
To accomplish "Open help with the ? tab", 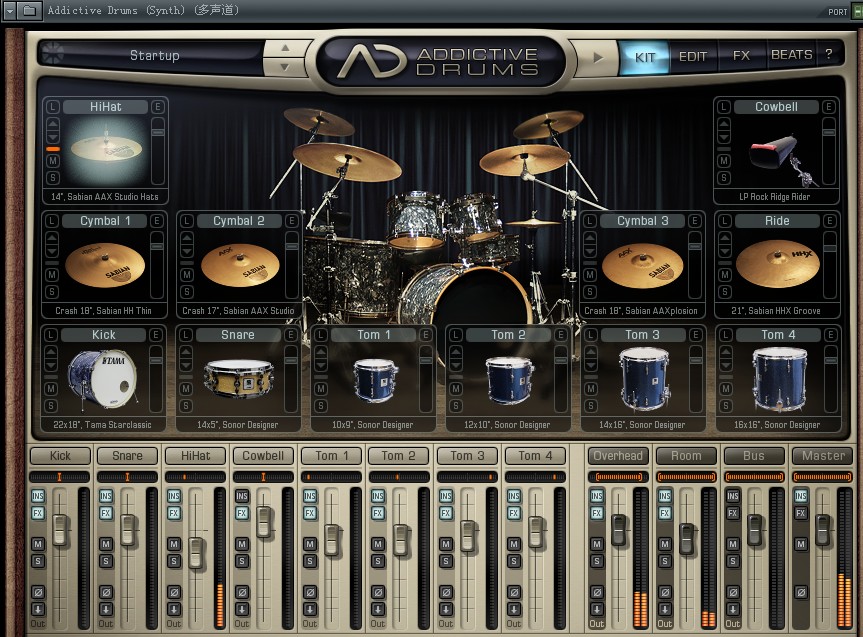I will (x=828, y=54).
